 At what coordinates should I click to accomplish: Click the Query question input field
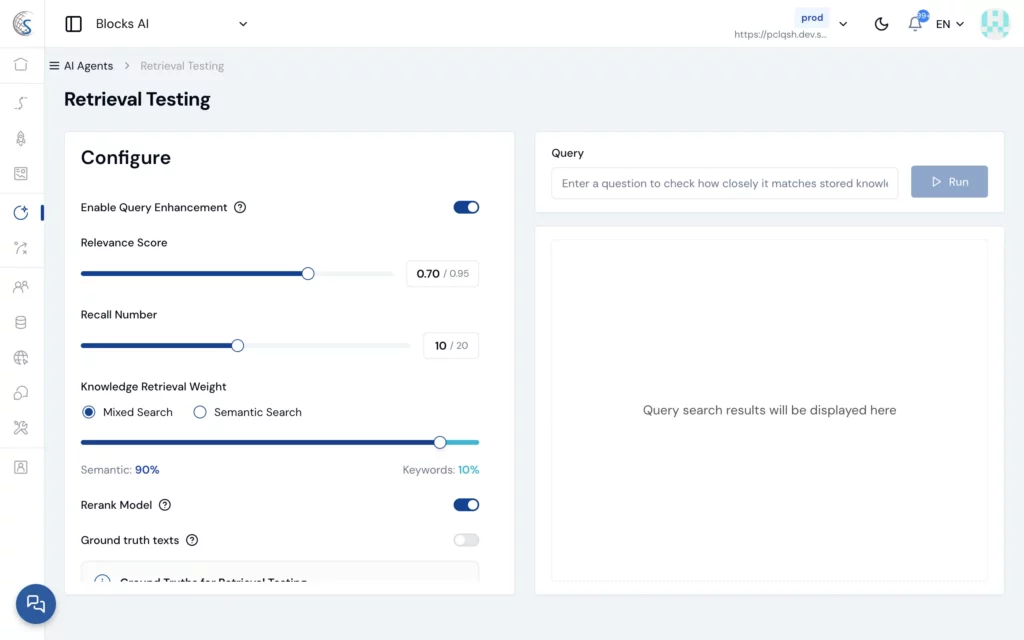(724, 183)
